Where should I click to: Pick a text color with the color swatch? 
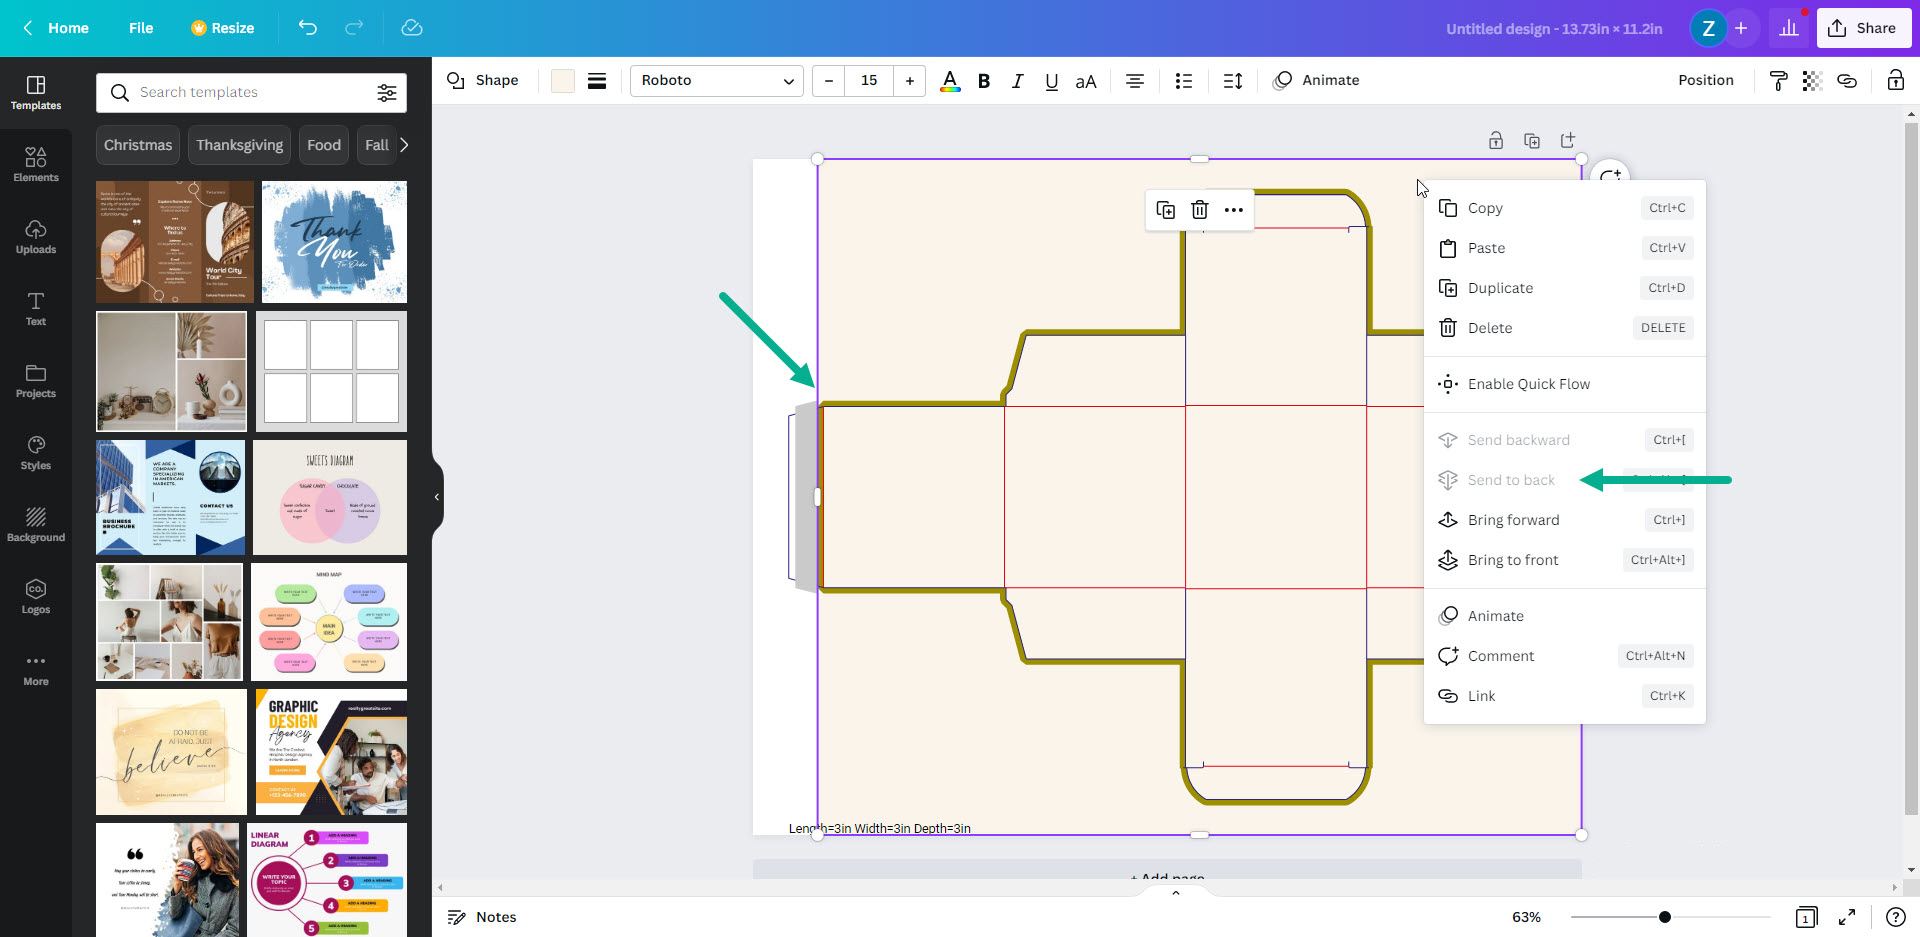pos(949,80)
